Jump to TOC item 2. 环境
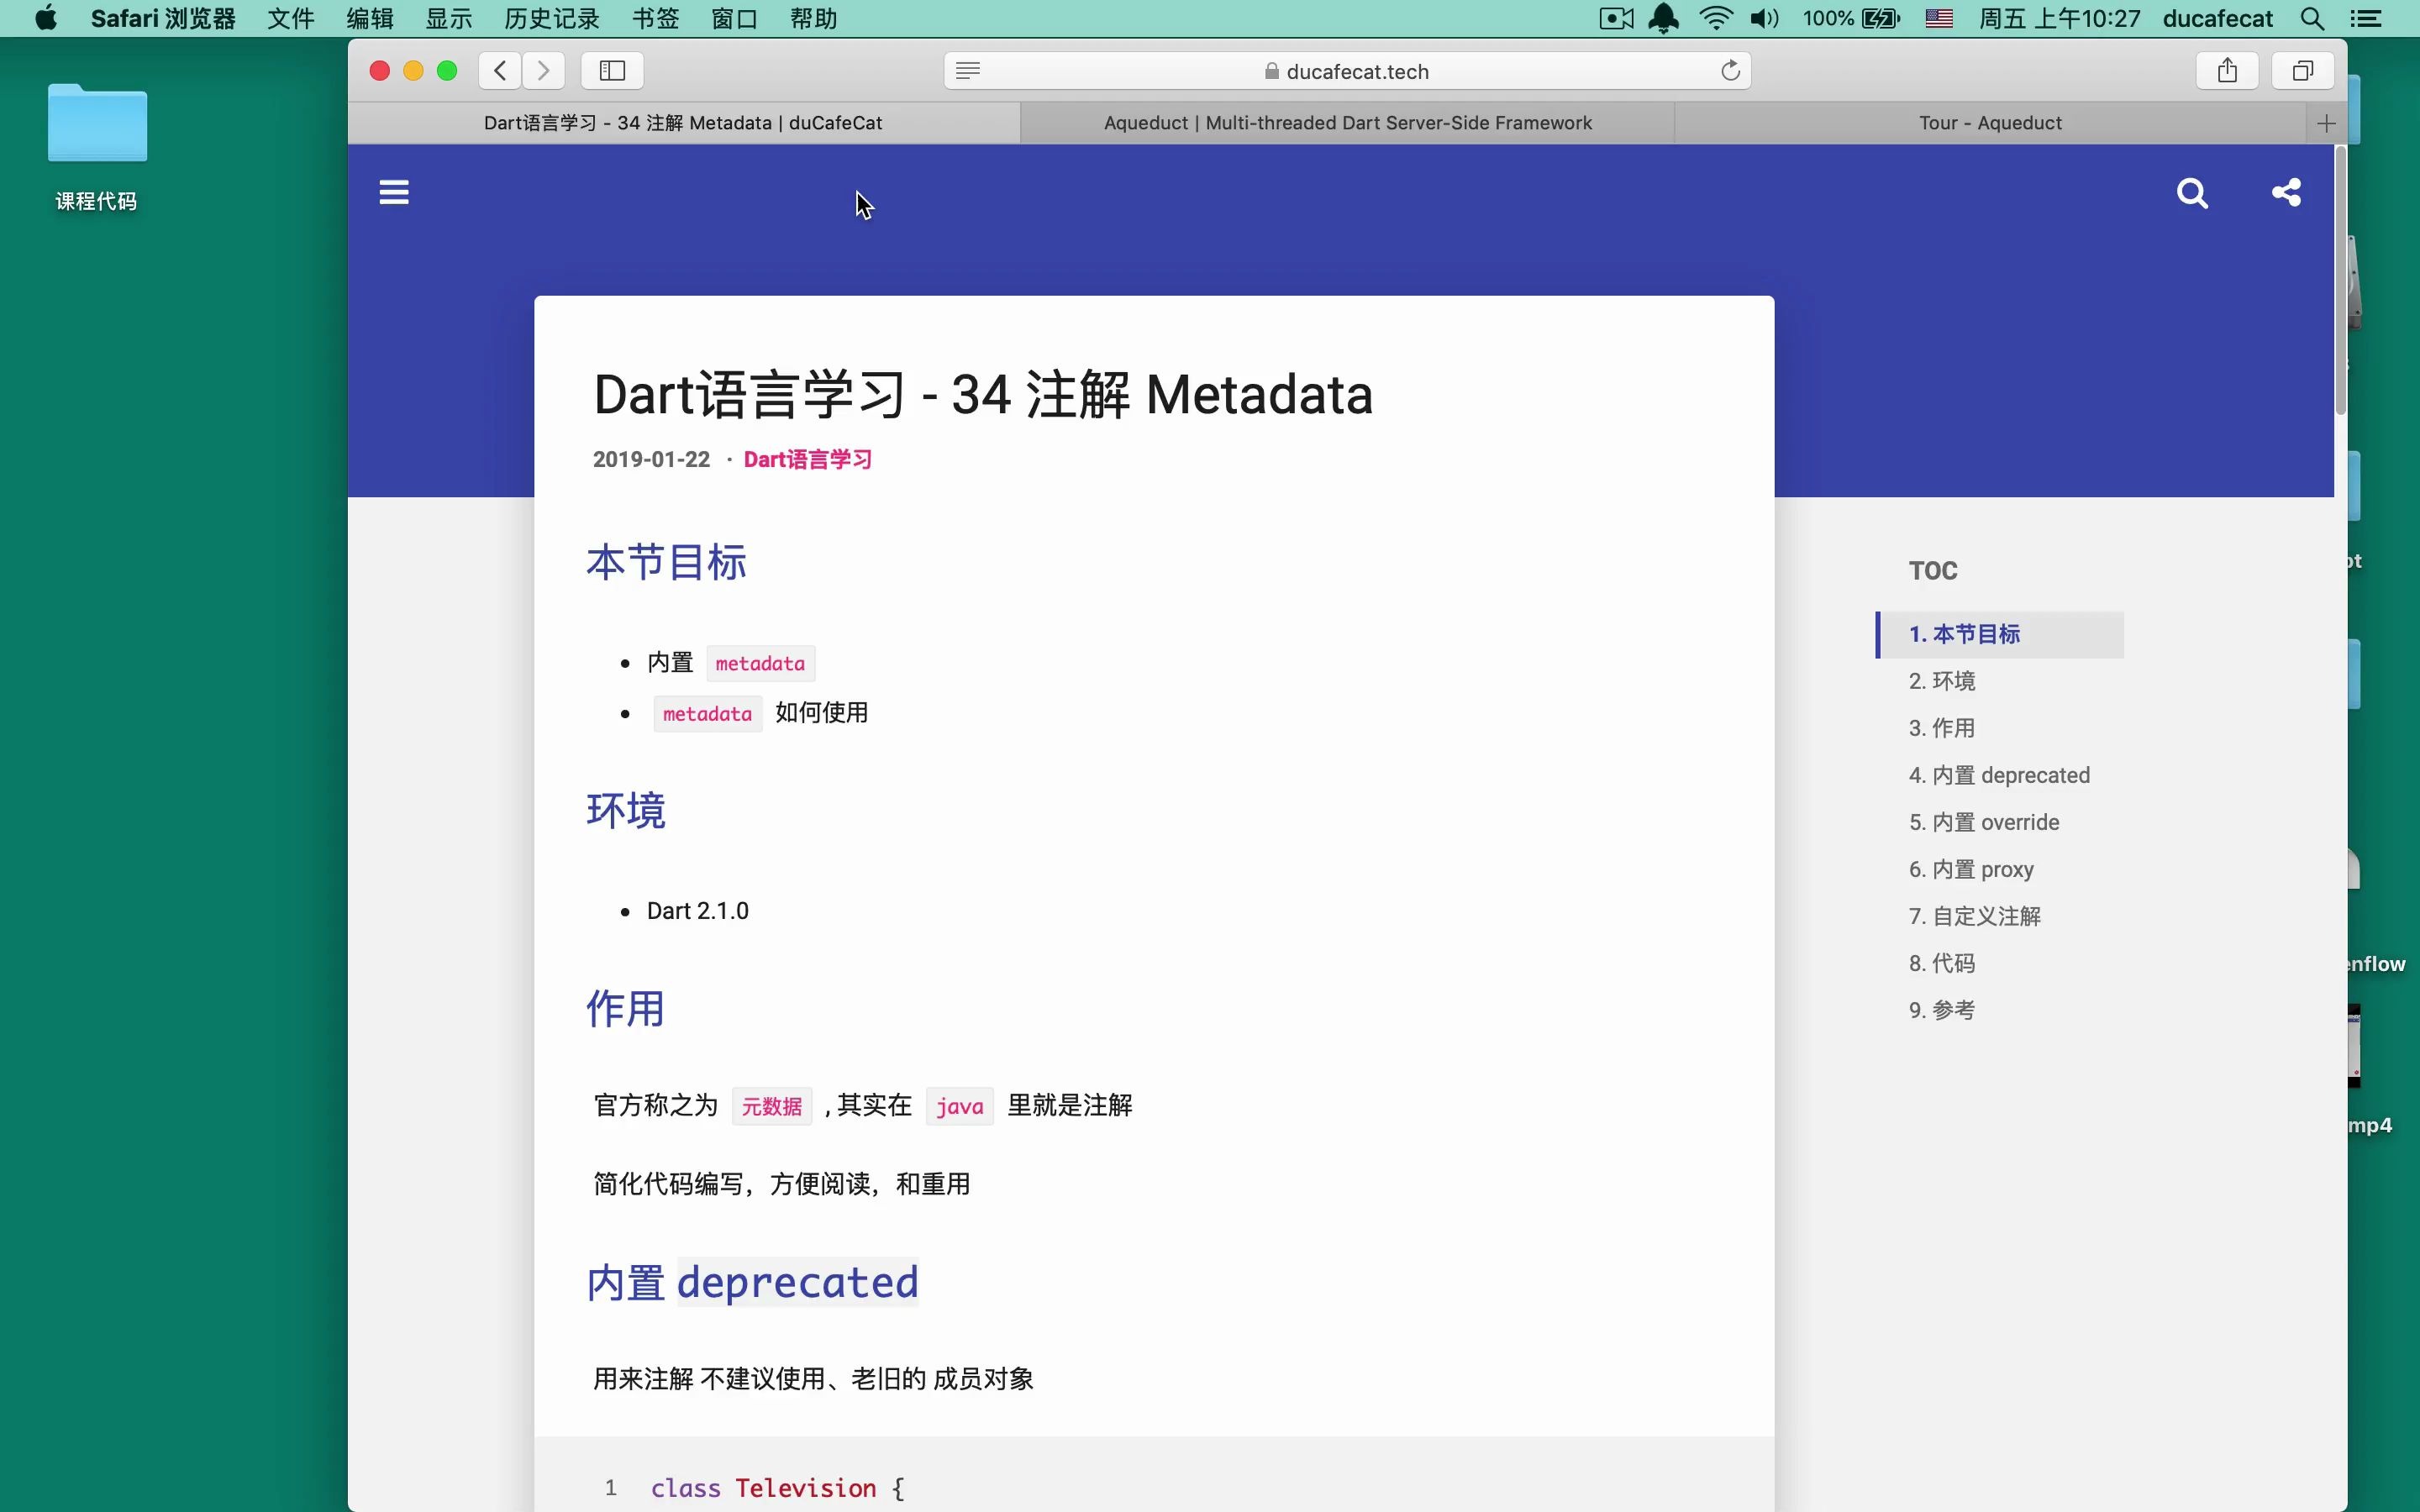This screenshot has height=1512, width=2420. tap(1942, 681)
